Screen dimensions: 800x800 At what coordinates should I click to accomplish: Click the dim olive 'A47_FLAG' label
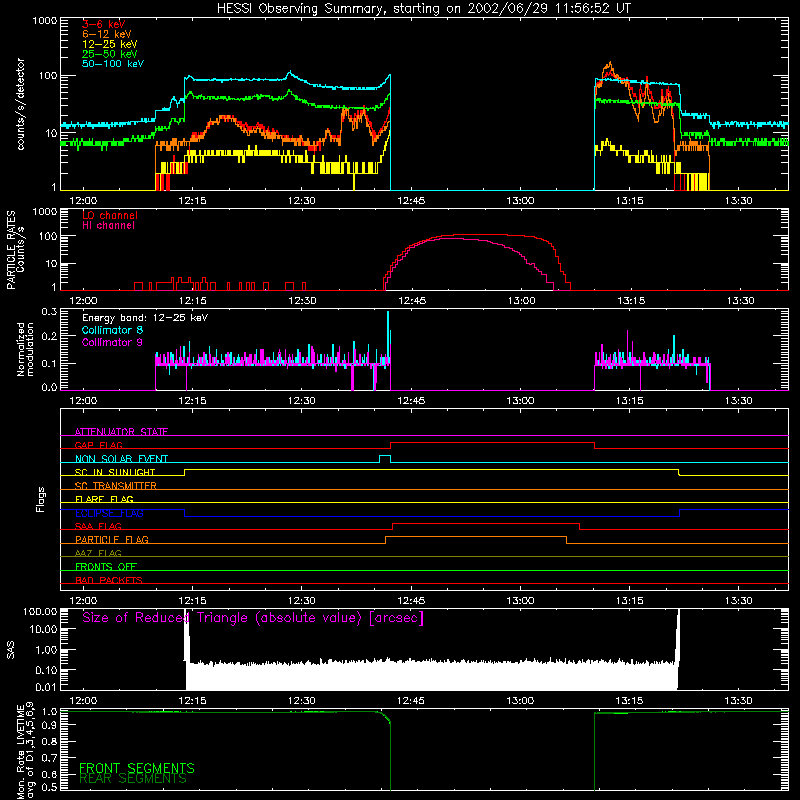[x=98, y=553]
